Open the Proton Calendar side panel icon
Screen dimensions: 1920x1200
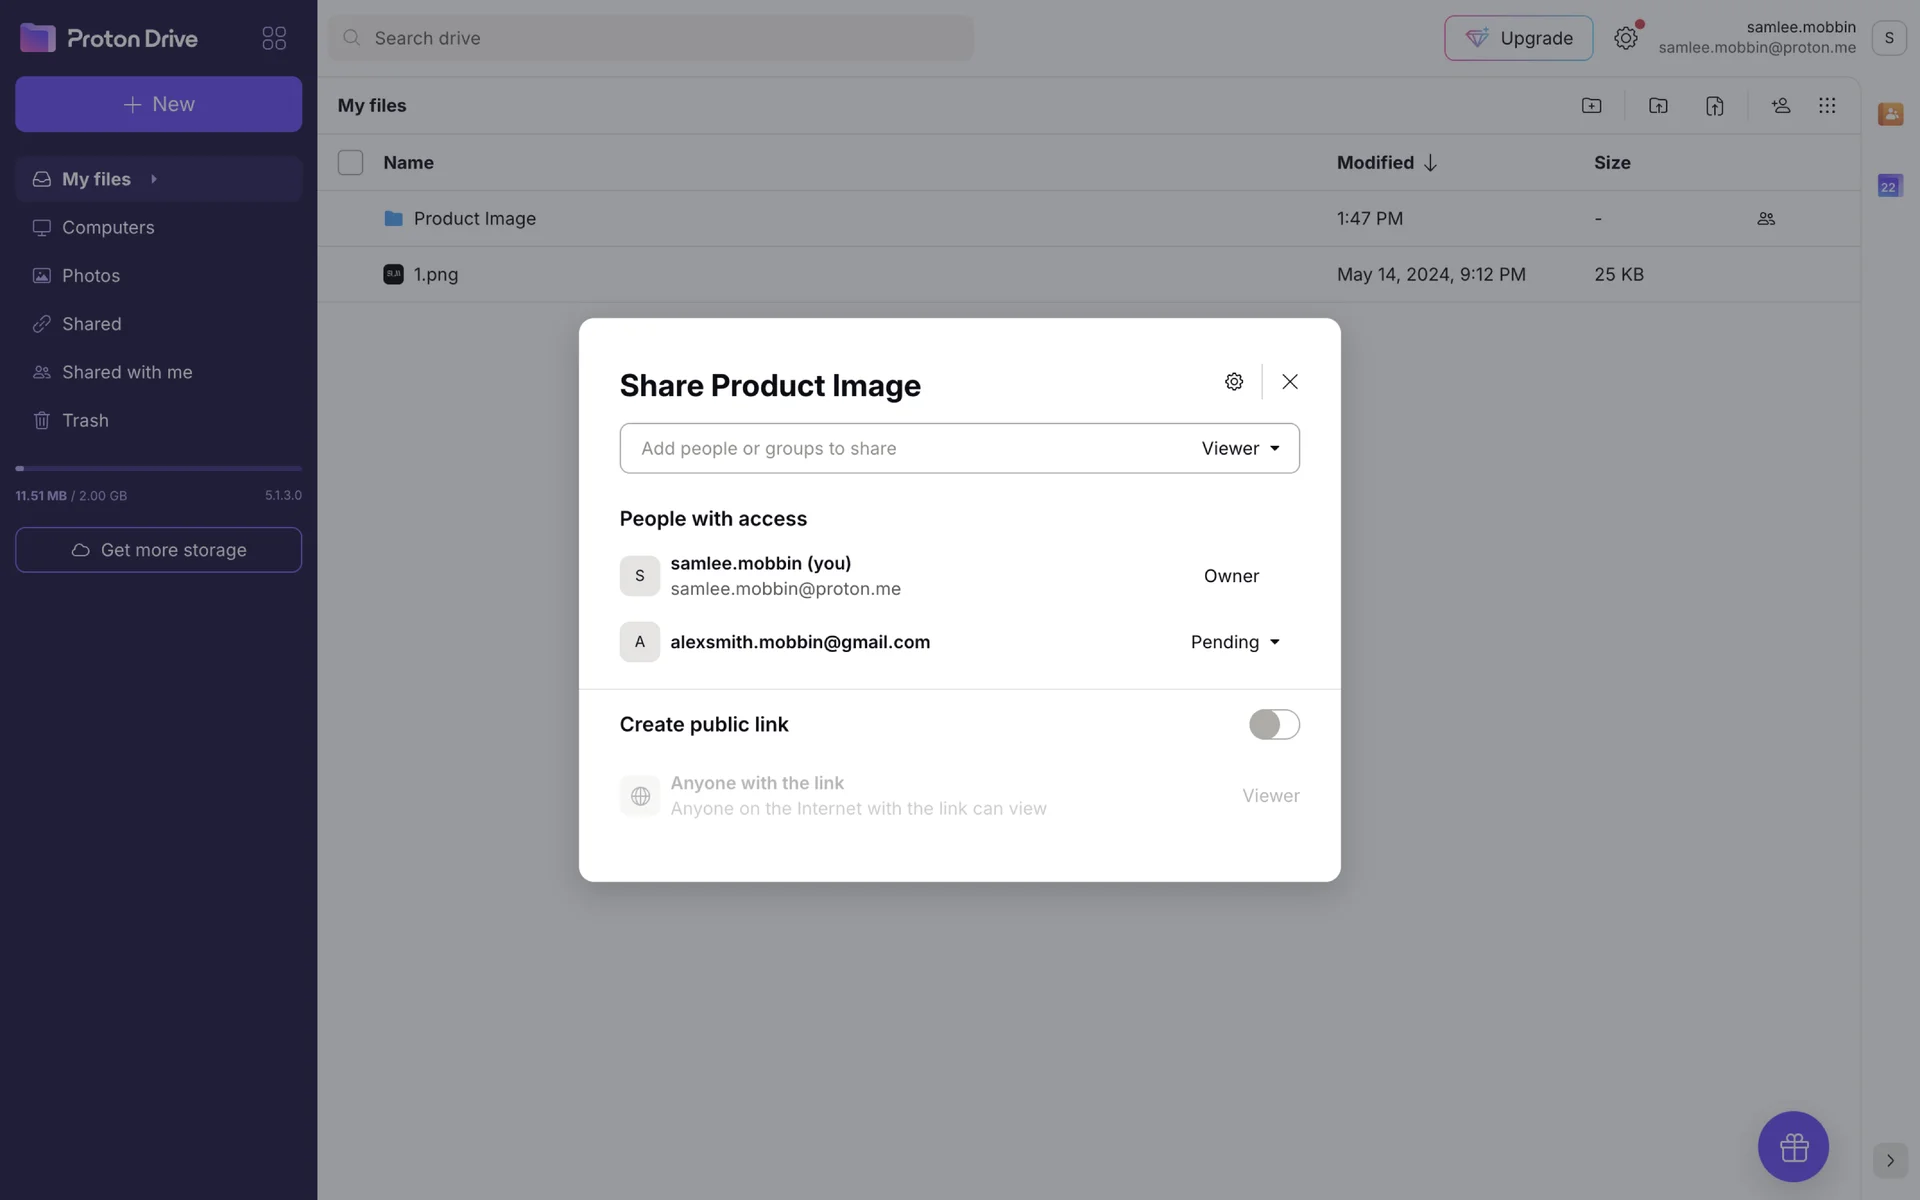(x=1889, y=186)
